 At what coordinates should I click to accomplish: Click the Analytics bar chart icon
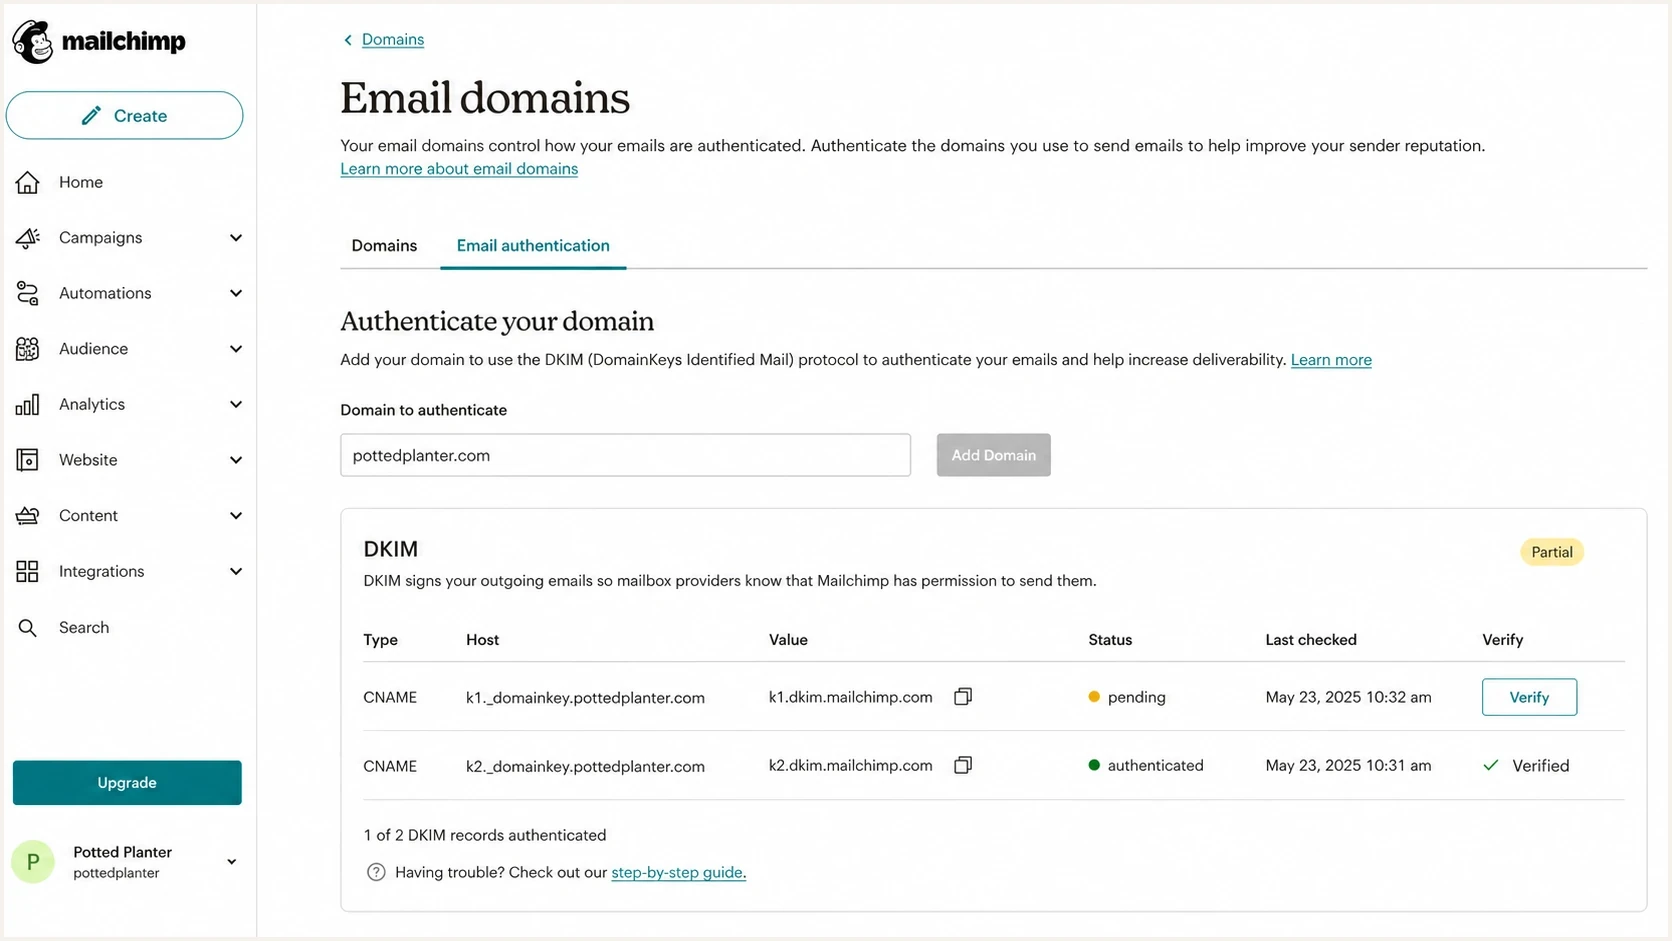point(28,404)
